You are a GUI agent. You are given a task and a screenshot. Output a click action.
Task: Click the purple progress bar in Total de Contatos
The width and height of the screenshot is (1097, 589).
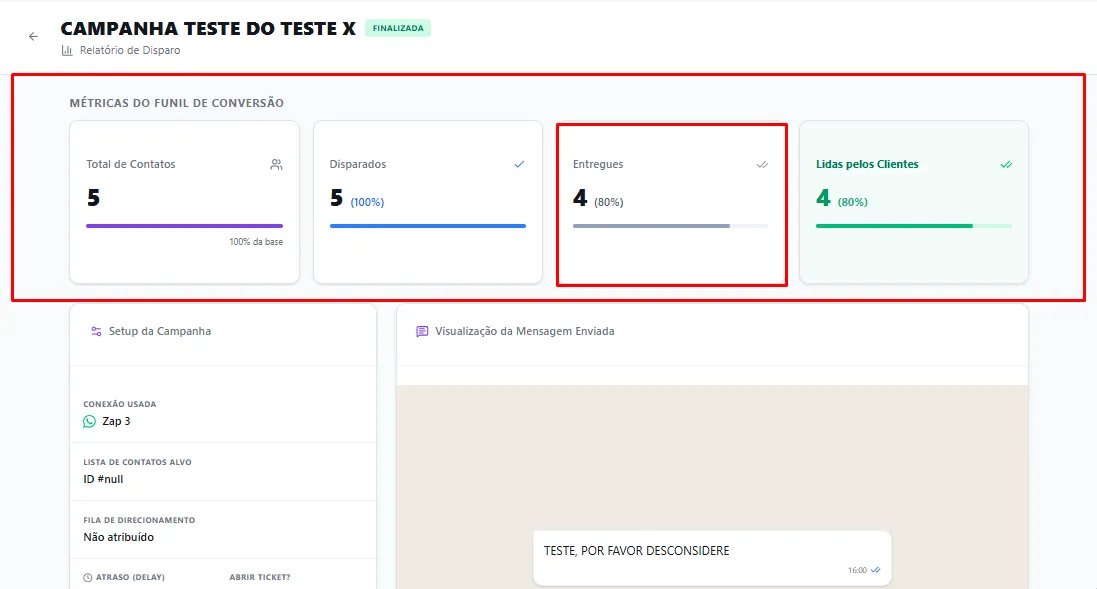click(x=185, y=226)
